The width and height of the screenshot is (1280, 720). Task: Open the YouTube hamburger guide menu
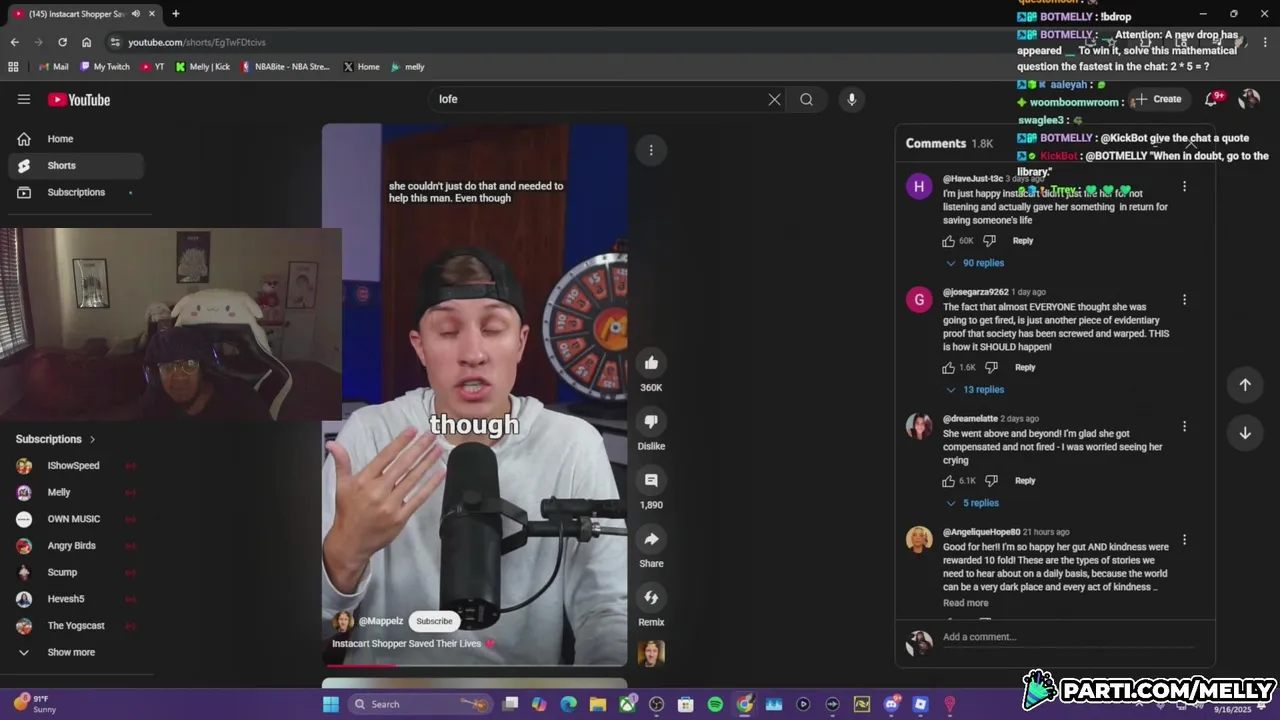(24, 99)
